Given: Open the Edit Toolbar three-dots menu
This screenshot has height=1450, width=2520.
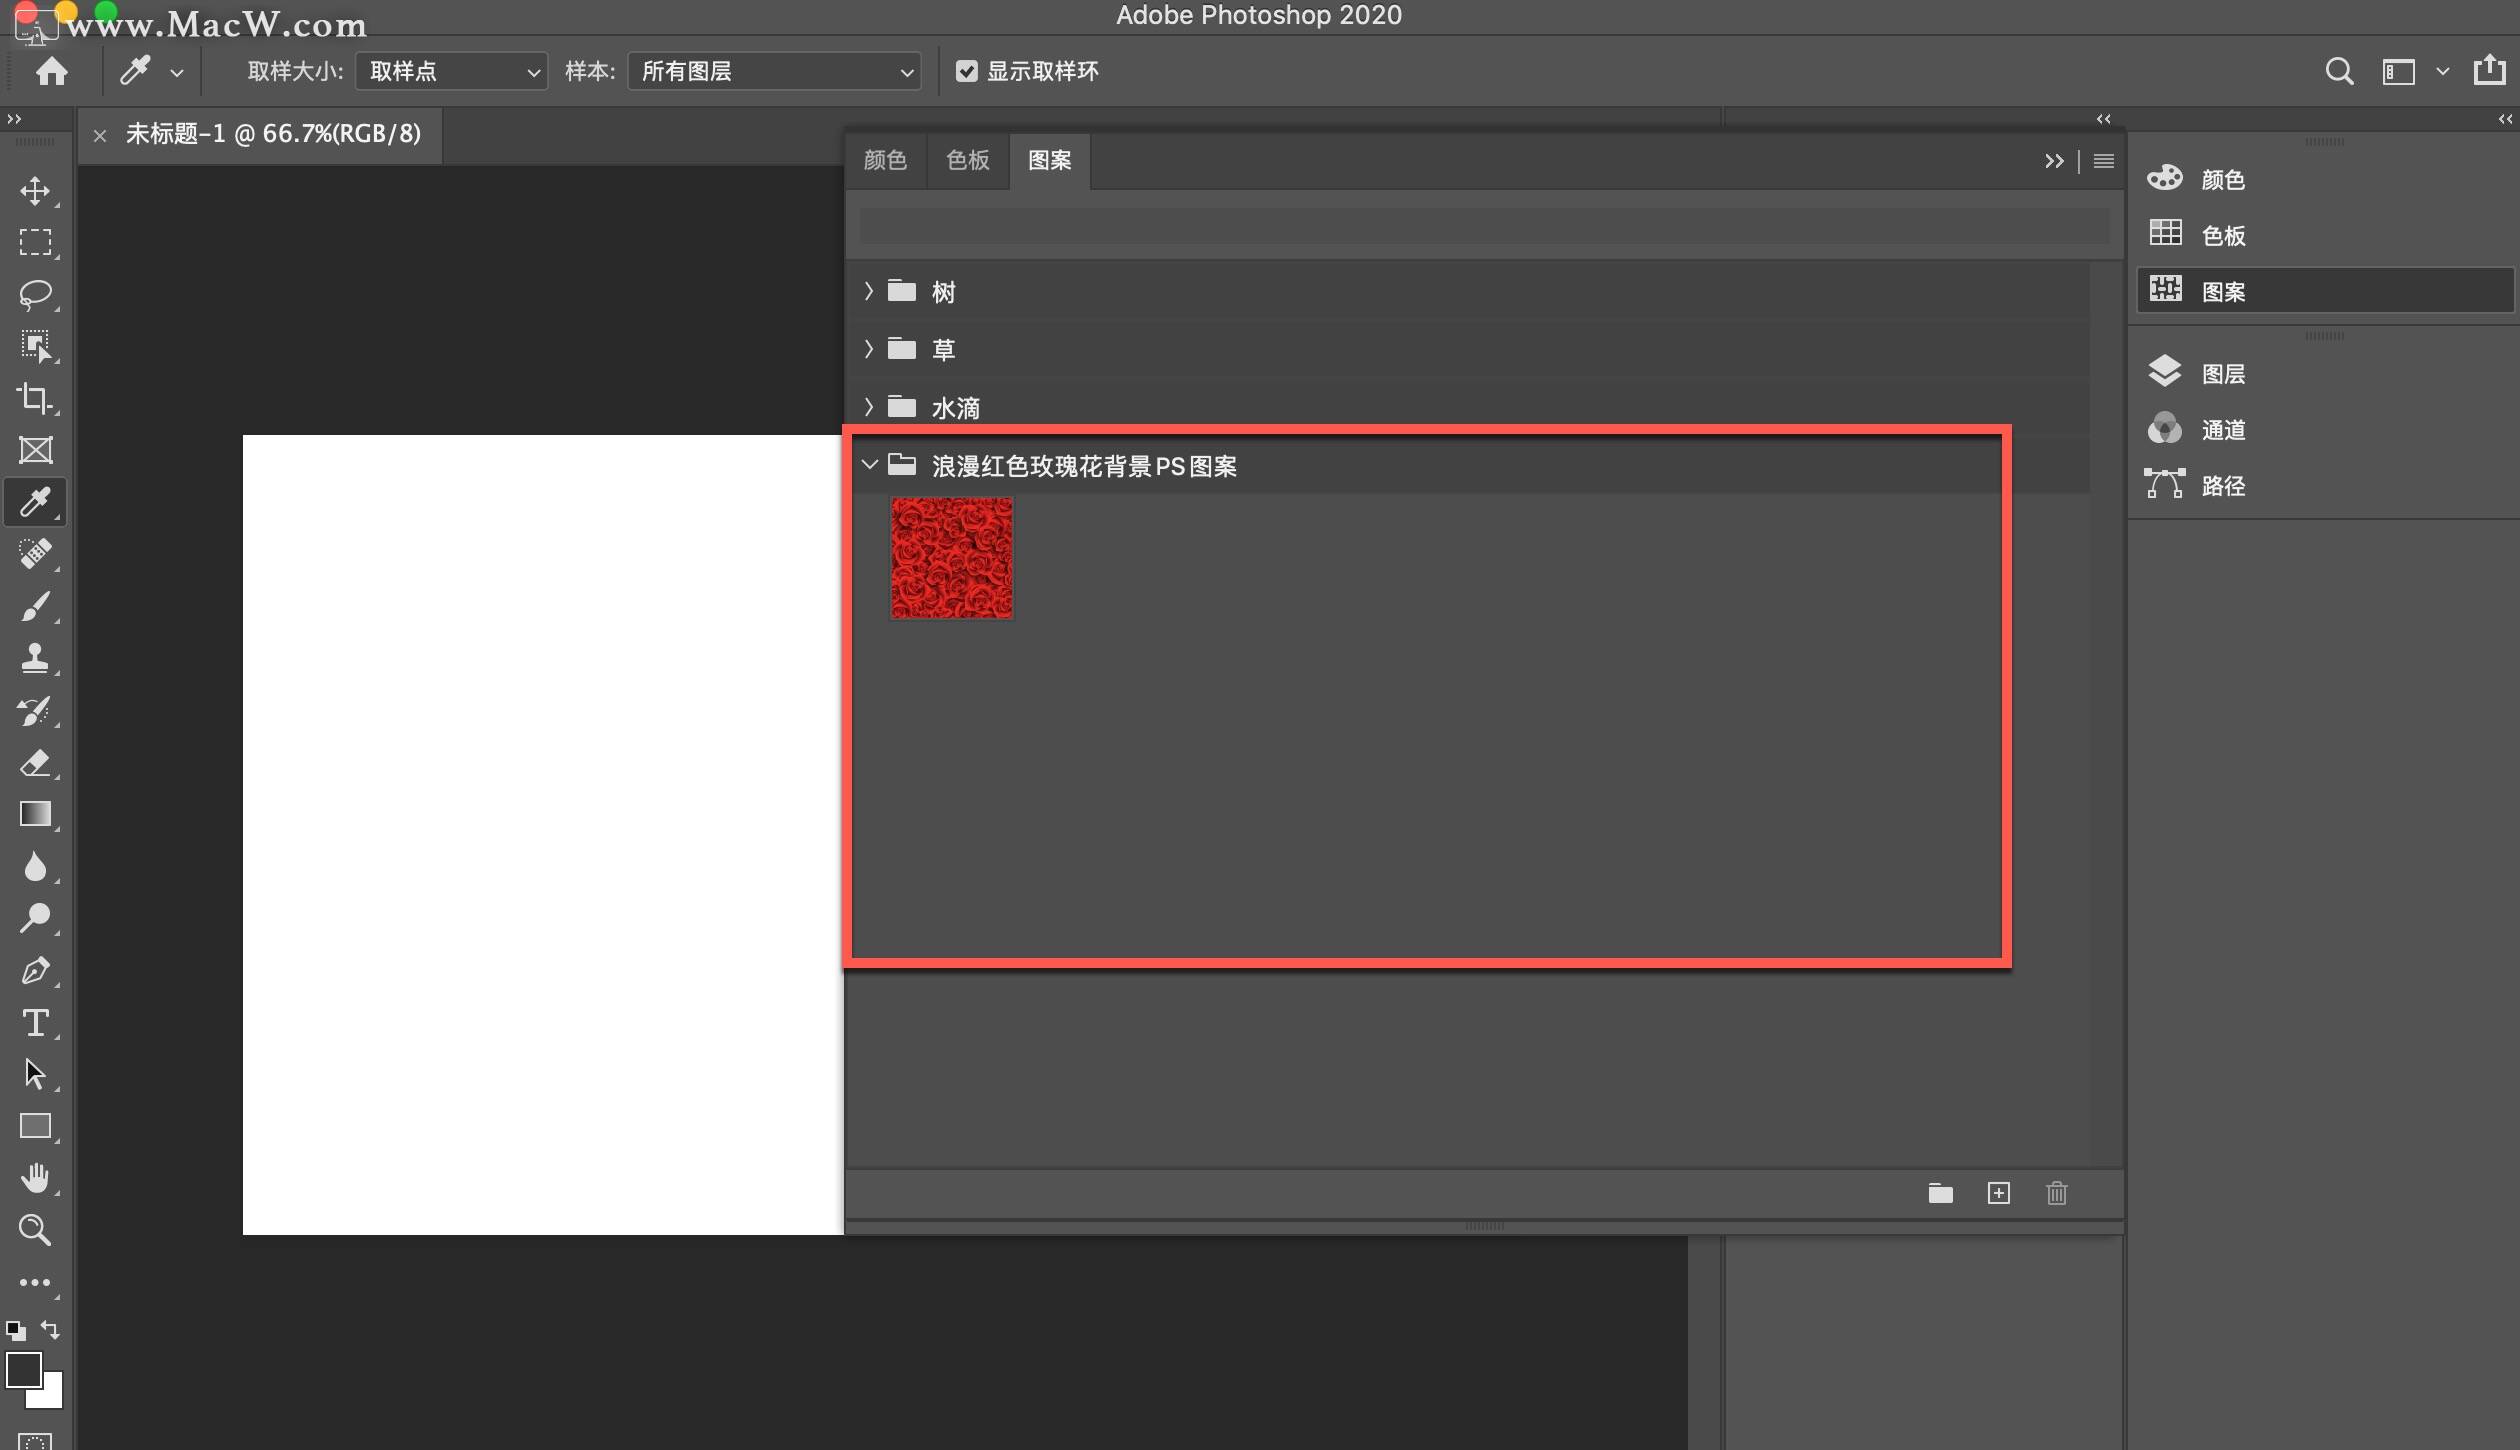Looking at the screenshot, I should pyautogui.click(x=35, y=1282).
